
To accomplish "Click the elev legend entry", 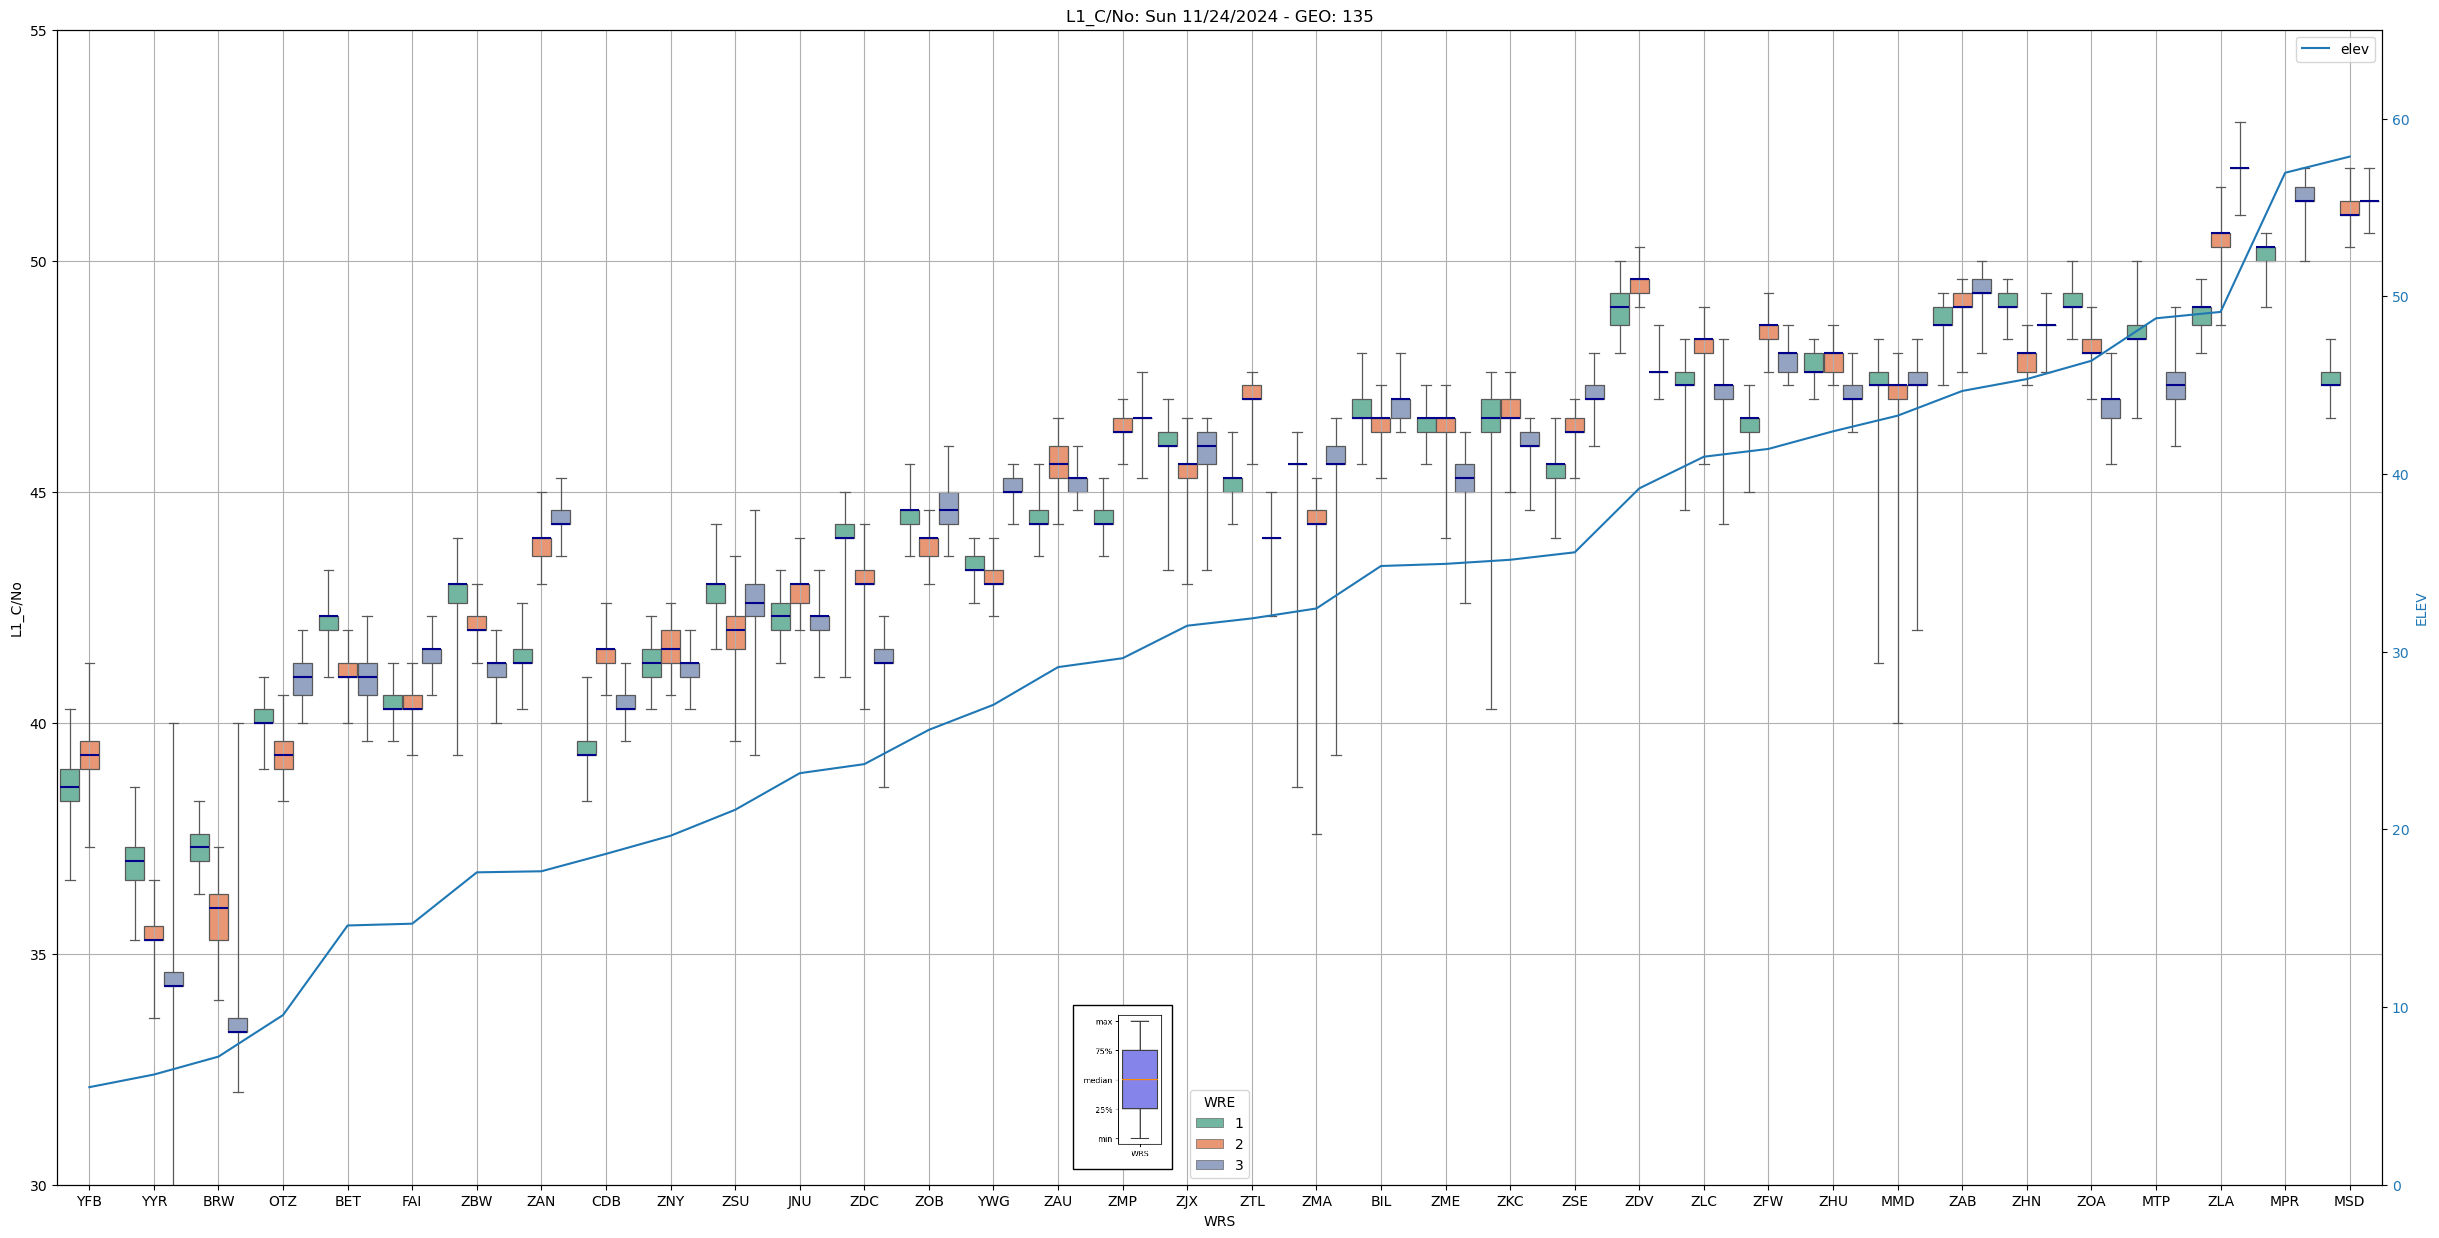I will tap(2335, 49).
